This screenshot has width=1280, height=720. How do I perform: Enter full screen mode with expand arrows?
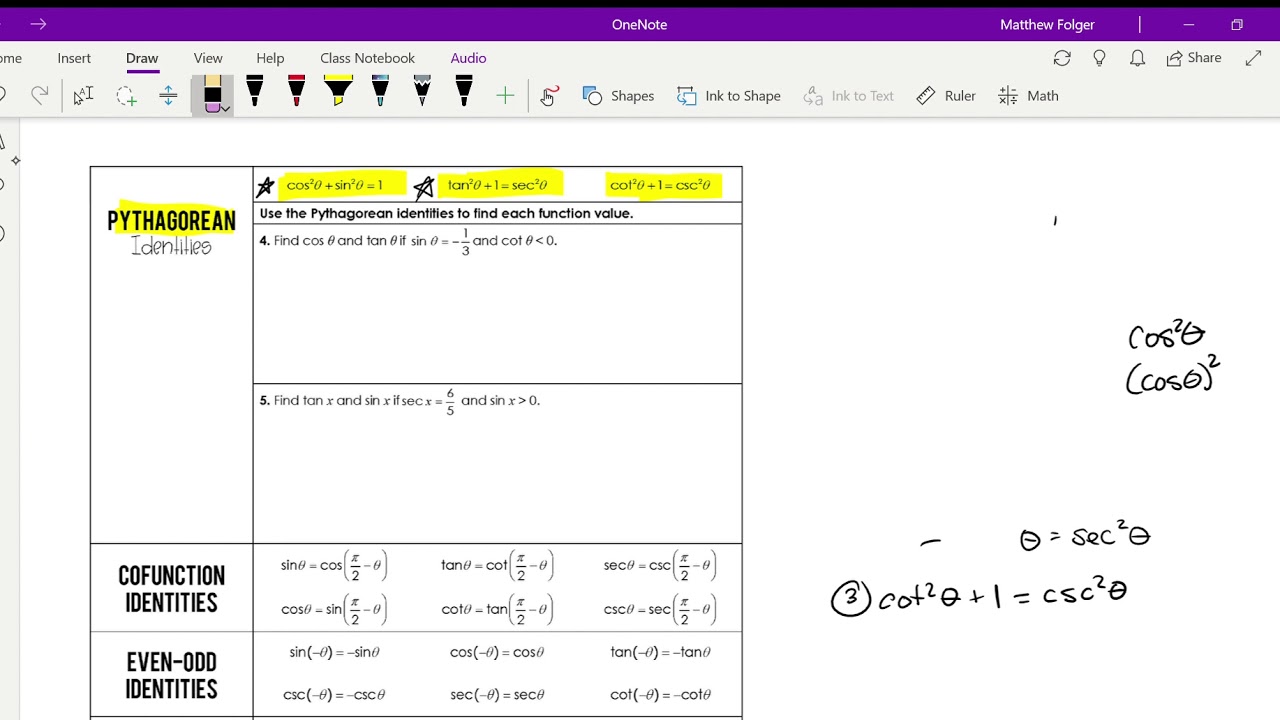(x=1253, y=58)
